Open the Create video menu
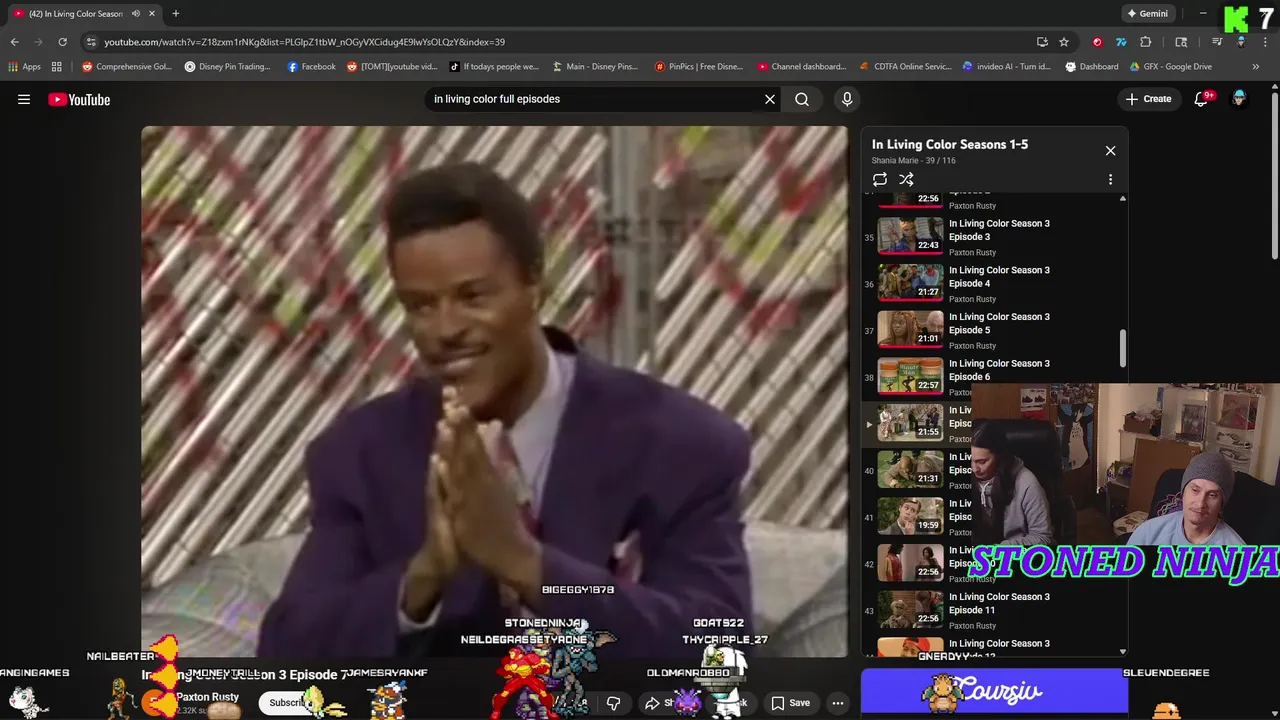 (1148, 99)
